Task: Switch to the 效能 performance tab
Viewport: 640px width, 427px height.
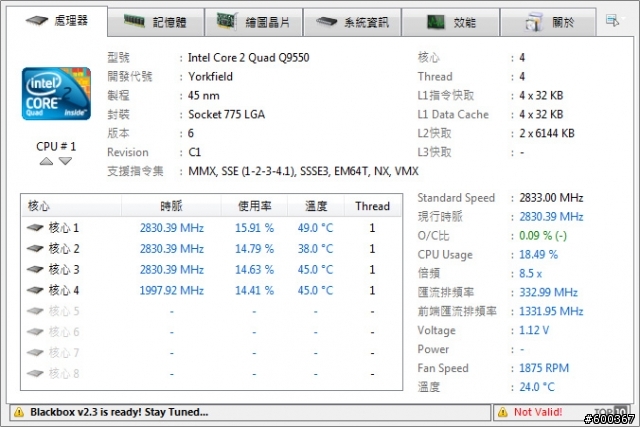Action: point(451,22)
